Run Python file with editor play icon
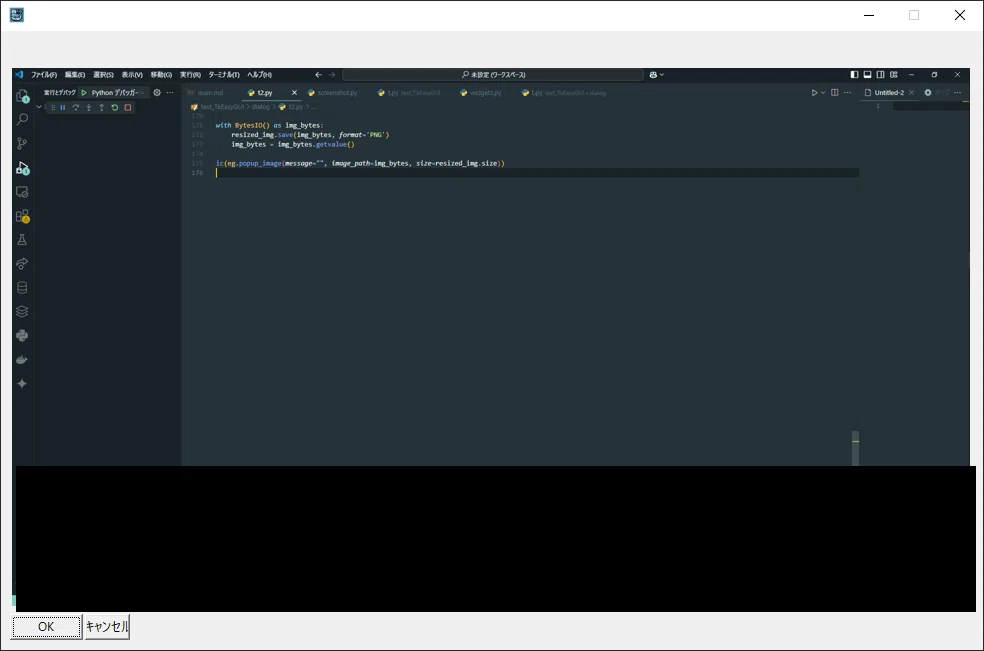Viewport: 984px width, 651px height. tap(814, 92)
